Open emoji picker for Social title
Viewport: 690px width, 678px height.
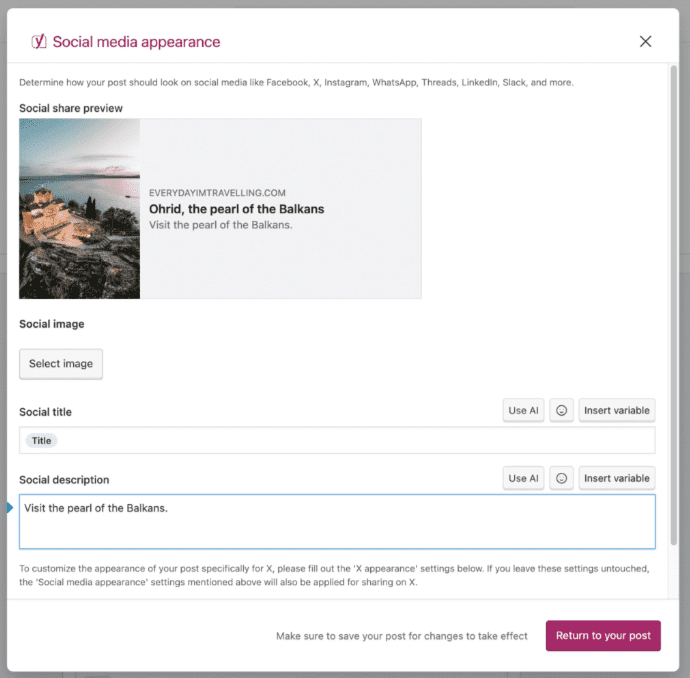pyautogui.click(x=561, y=410)
